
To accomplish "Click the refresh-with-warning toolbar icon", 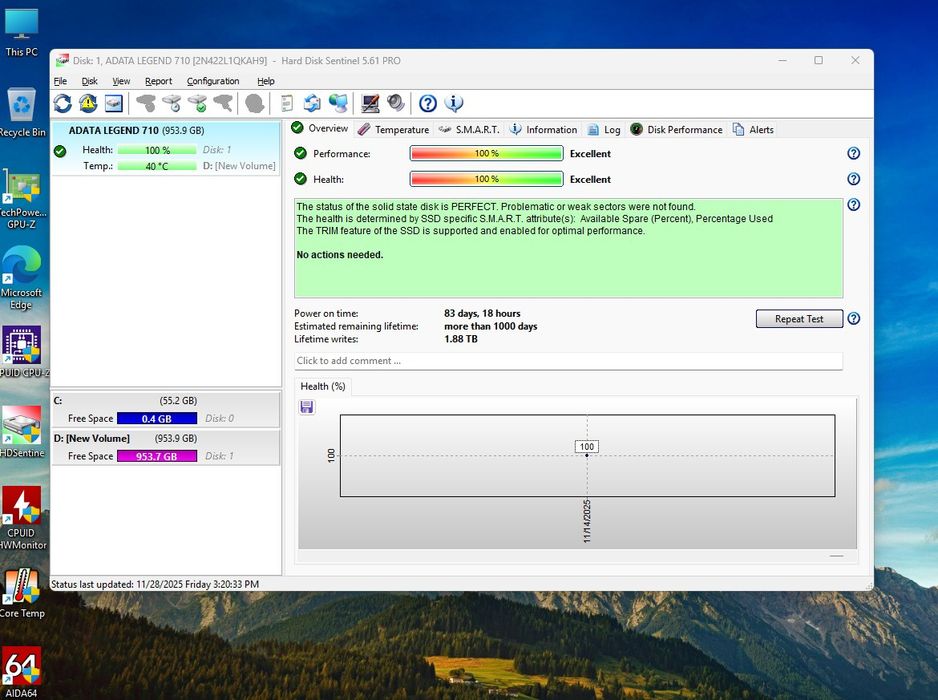I will click(x=88, y=104).
